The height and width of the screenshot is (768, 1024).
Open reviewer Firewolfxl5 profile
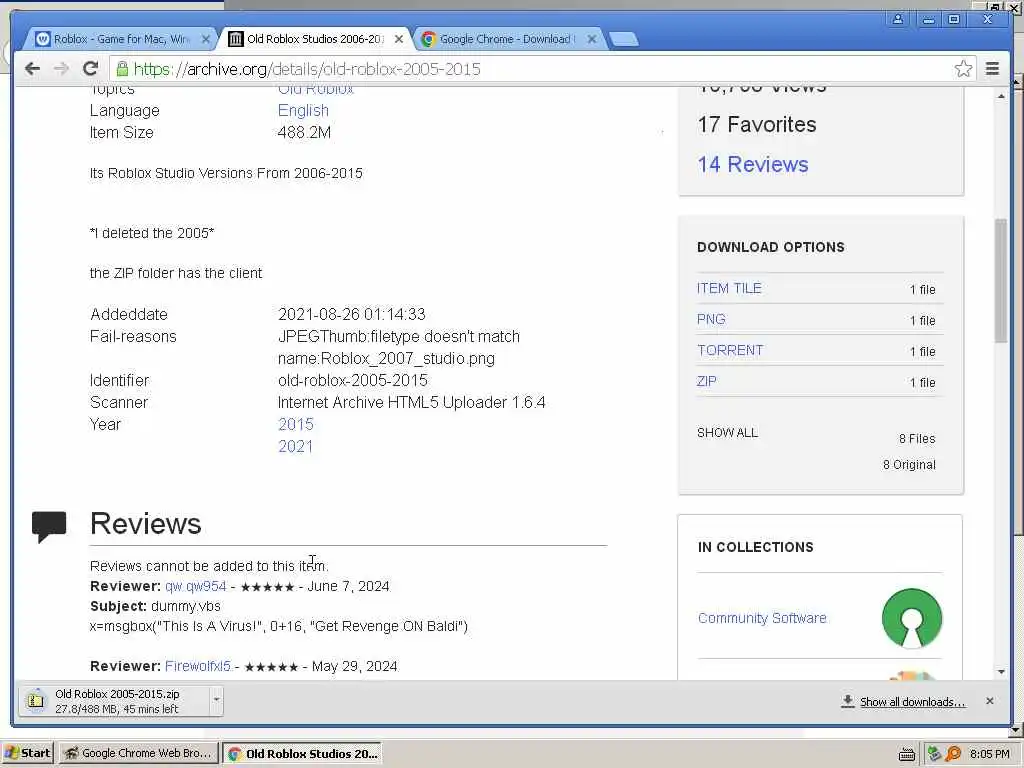[198, 666]
